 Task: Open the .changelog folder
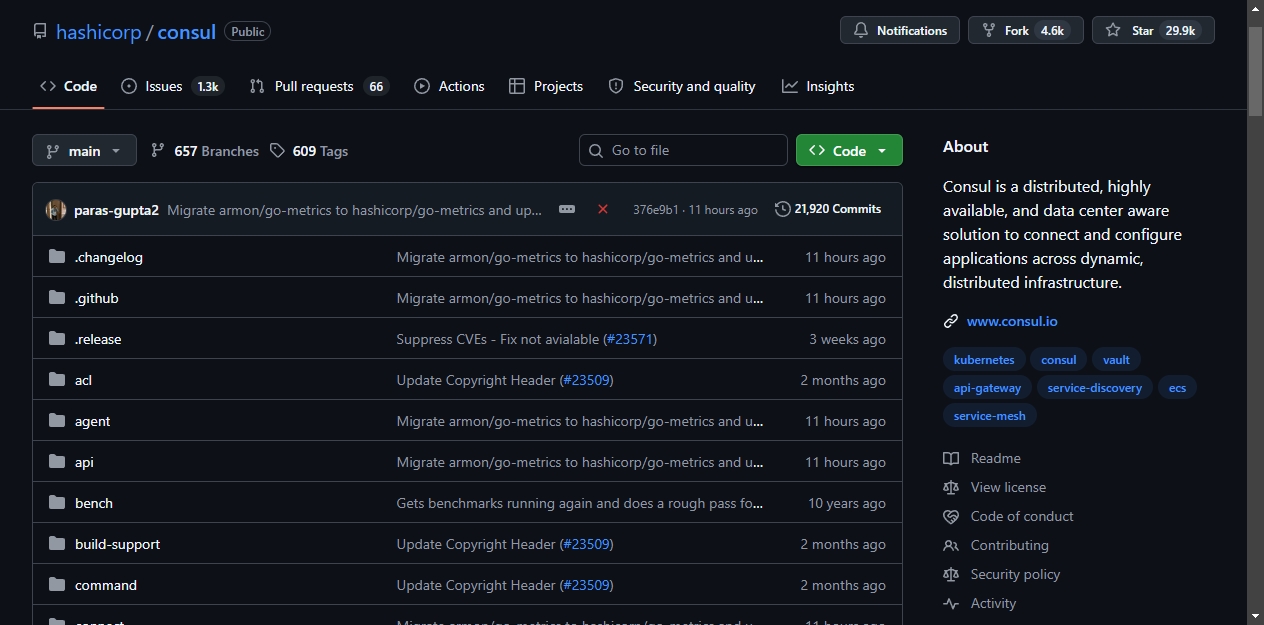[x=109, y=257]
